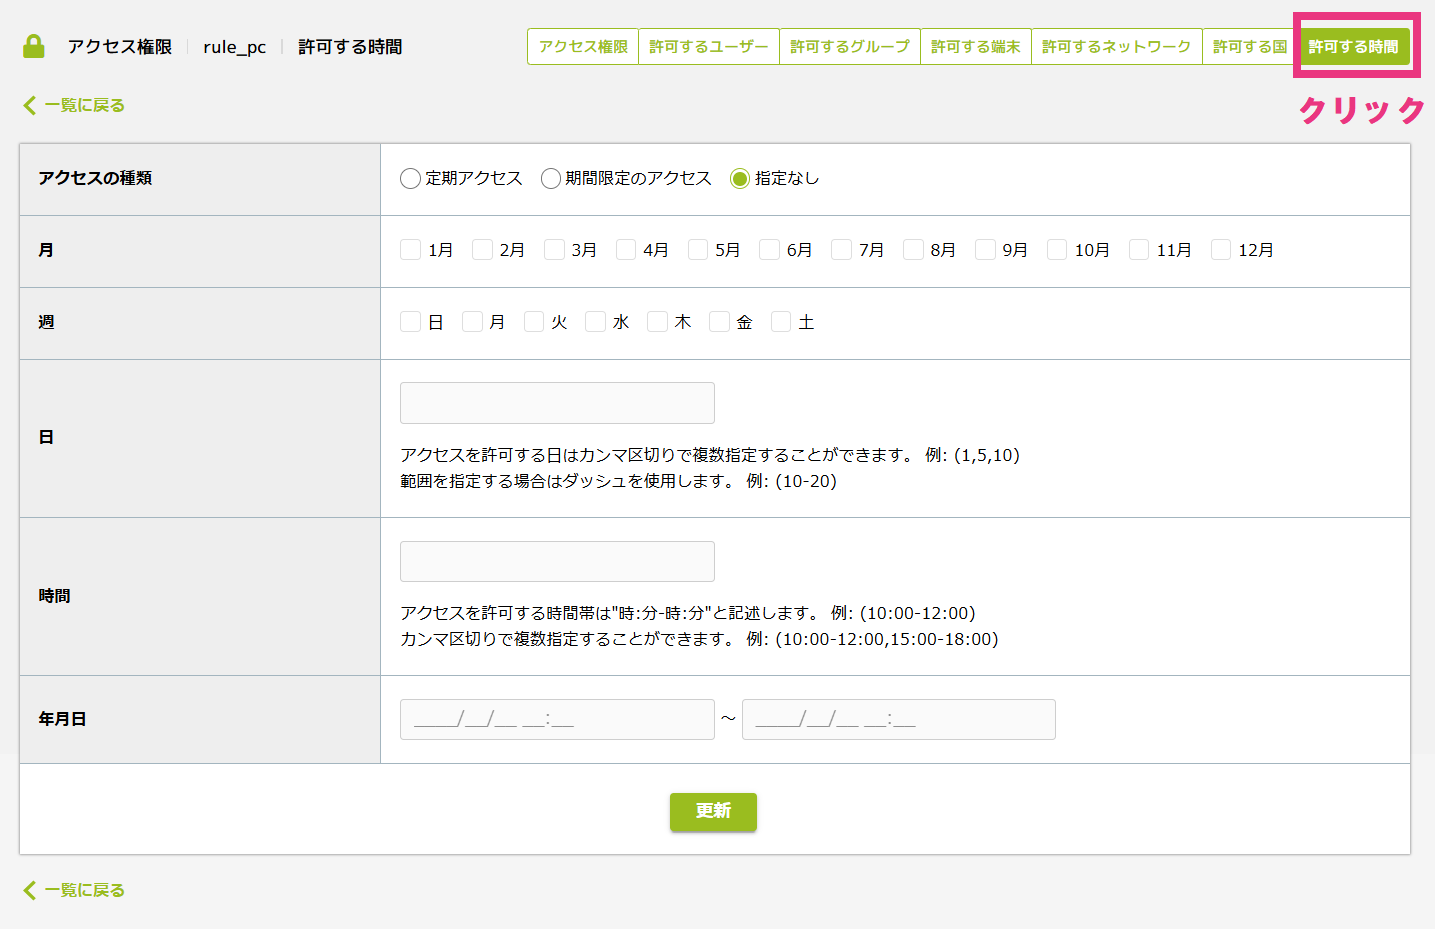The width and height of the screenshot is (1435, 929).
Task: Click the 年月日 row label
Action: [62, 719]
